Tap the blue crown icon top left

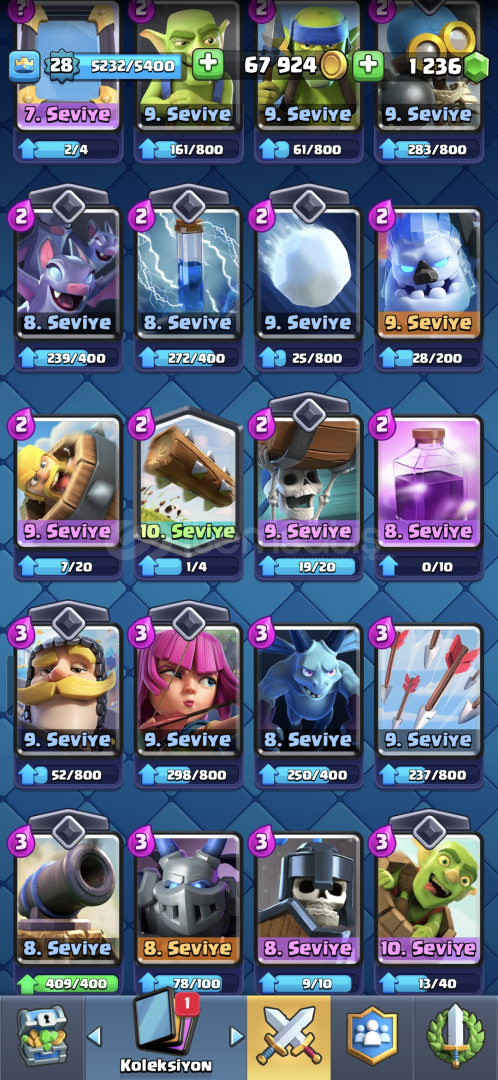[22, 66]
